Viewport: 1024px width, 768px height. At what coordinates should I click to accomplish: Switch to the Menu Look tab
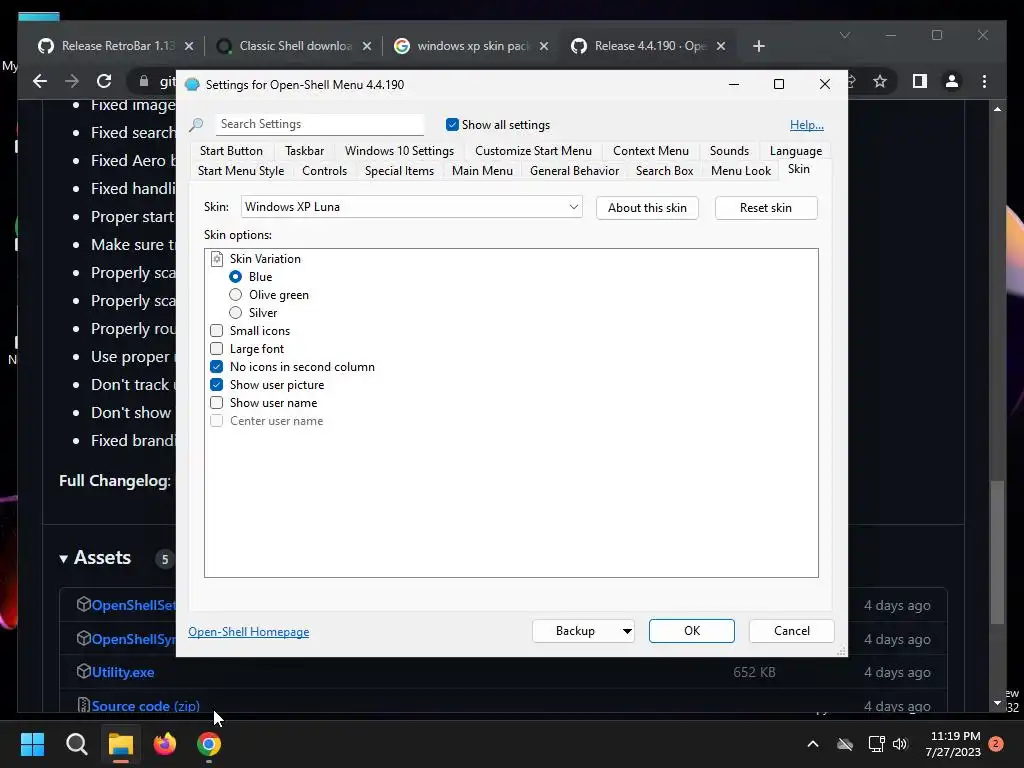pyautogui.click(x=741, y=170)
